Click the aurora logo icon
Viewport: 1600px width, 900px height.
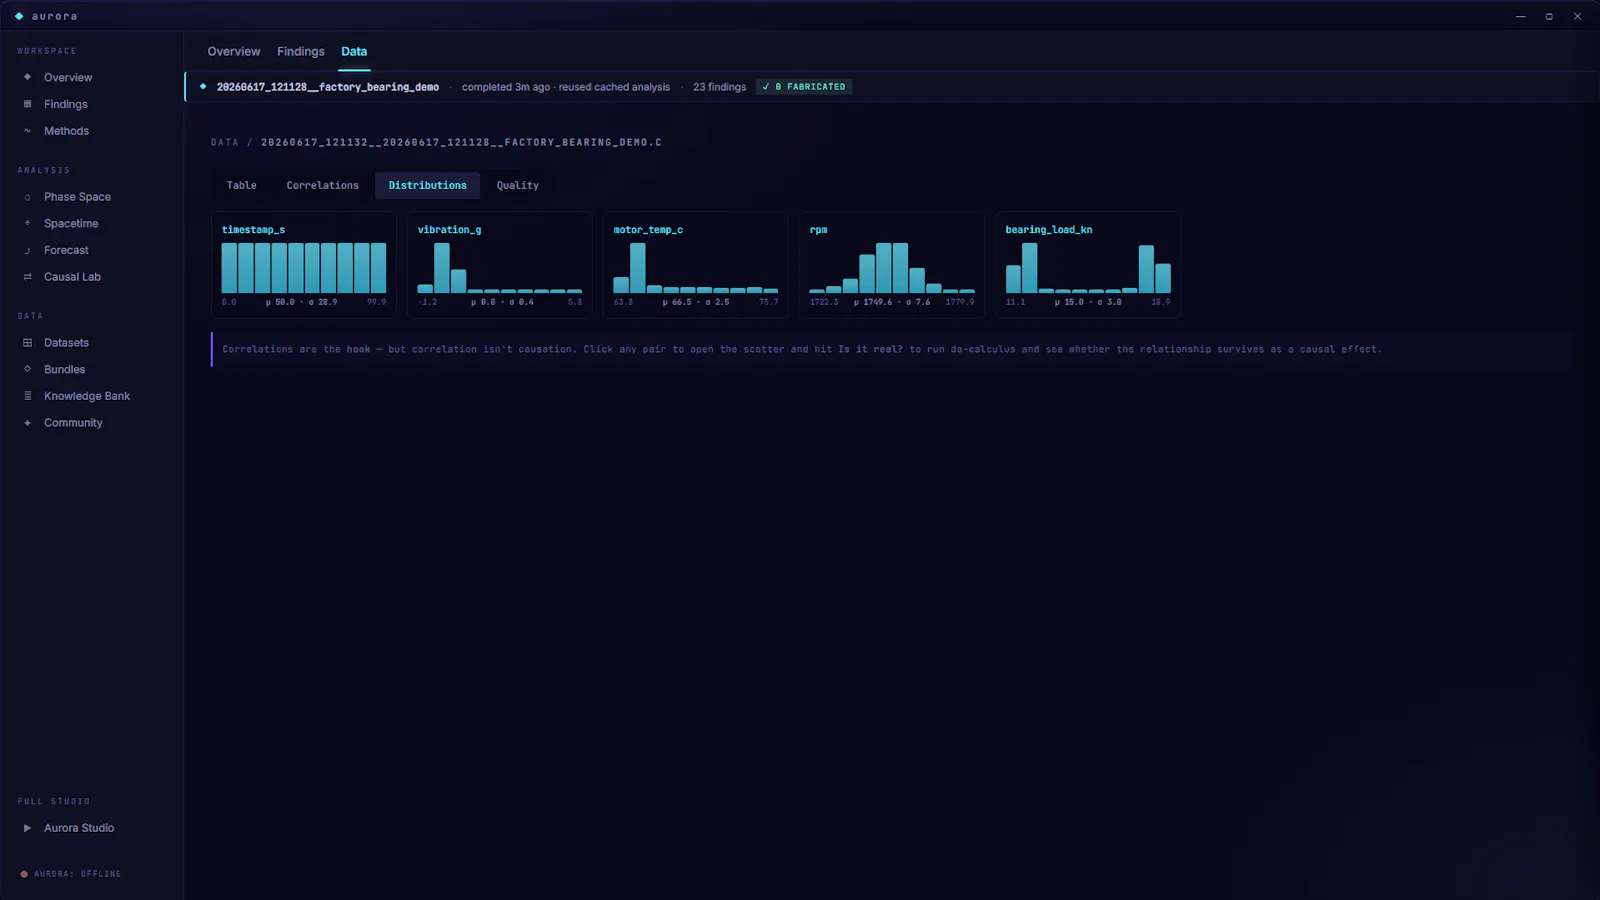pyautogui.click(x=19, y=16)
